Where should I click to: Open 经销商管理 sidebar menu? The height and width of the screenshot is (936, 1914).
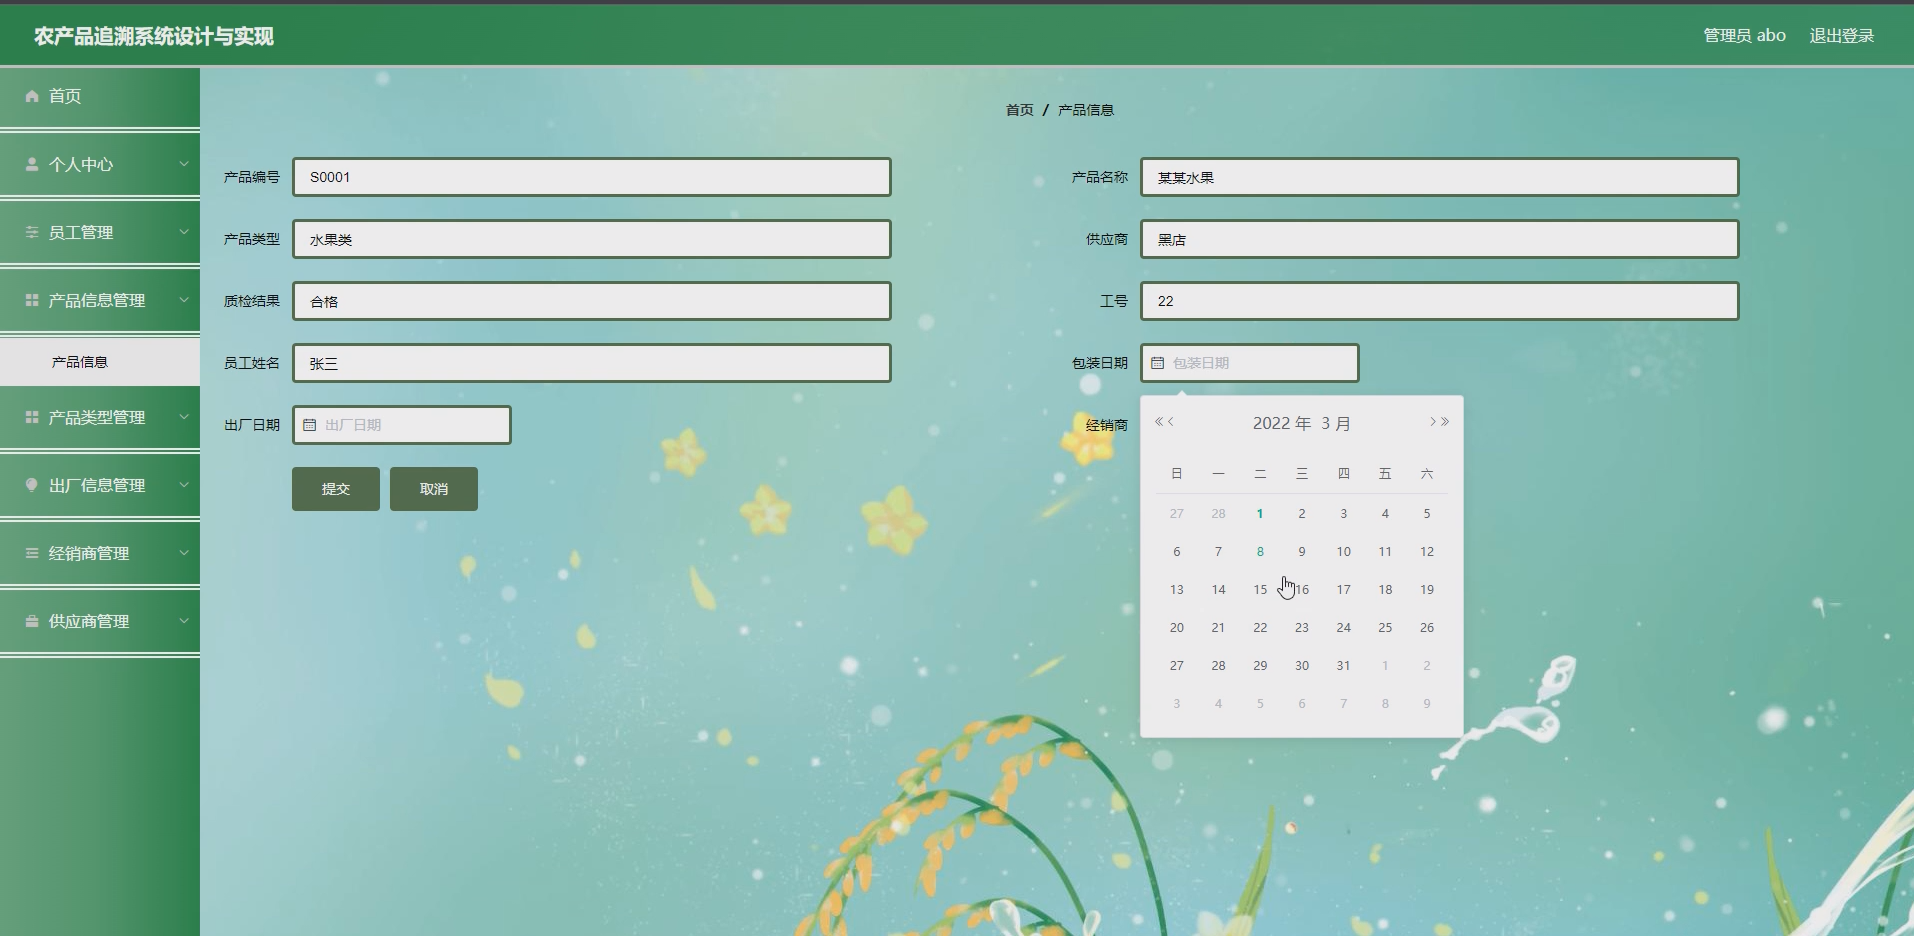[x=100, y=553]
